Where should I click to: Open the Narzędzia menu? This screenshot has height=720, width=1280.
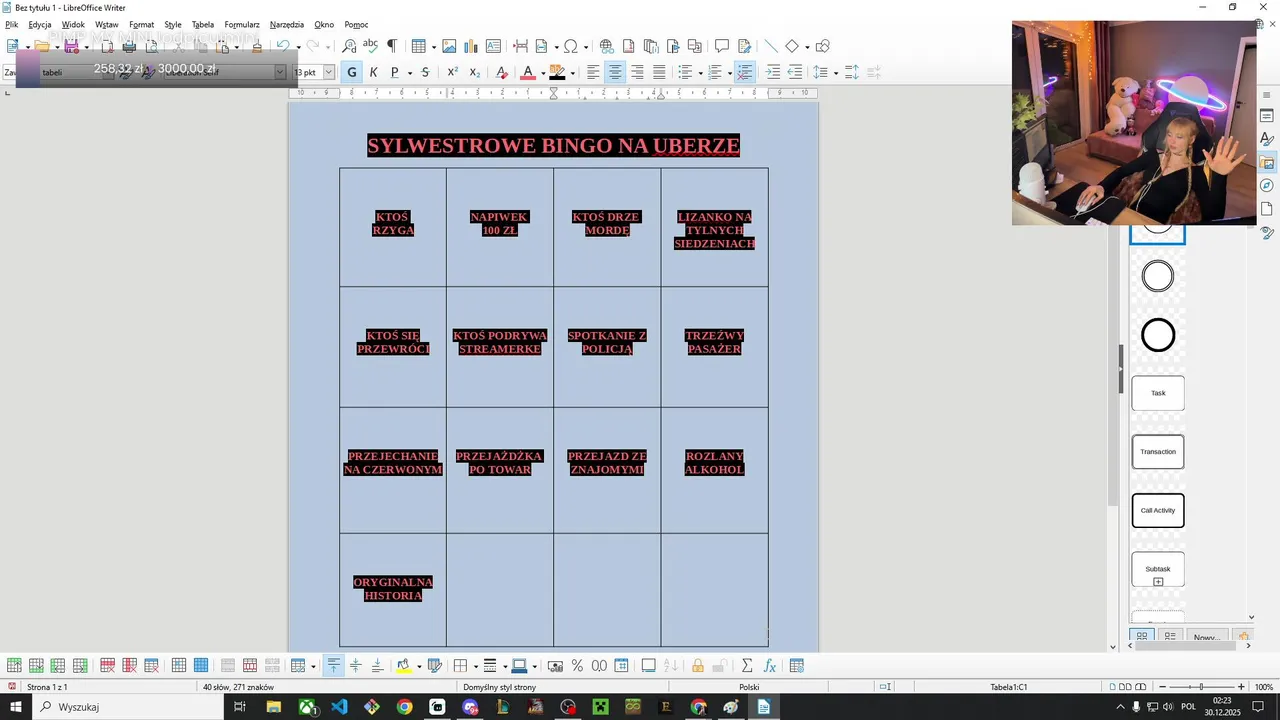(287, 24)
